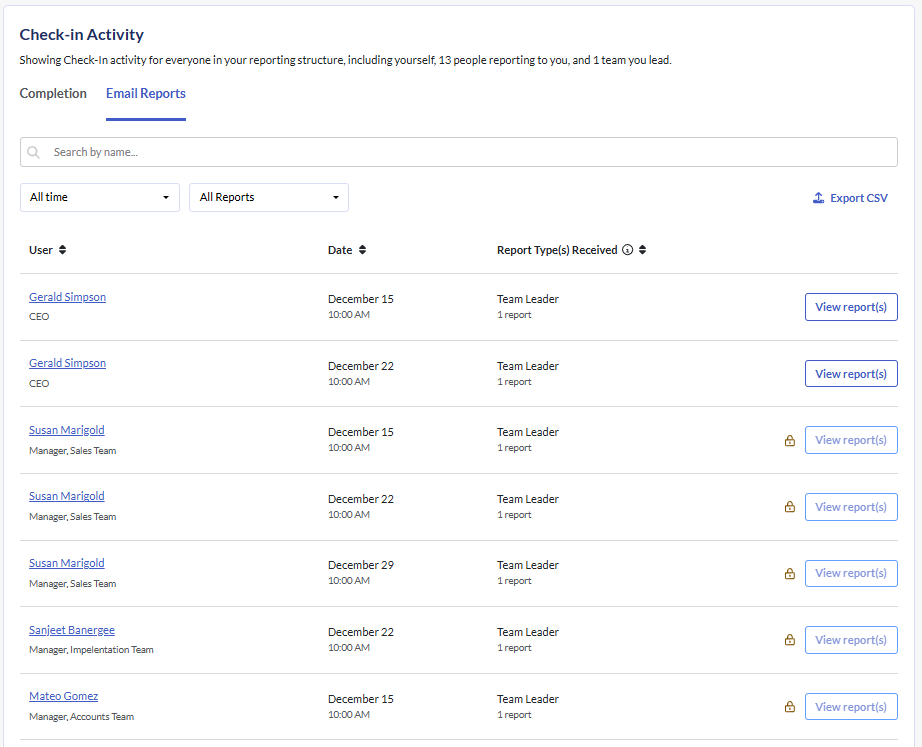Click lock icon on Sanjeet Banergee row

click(x=790, y=640)
